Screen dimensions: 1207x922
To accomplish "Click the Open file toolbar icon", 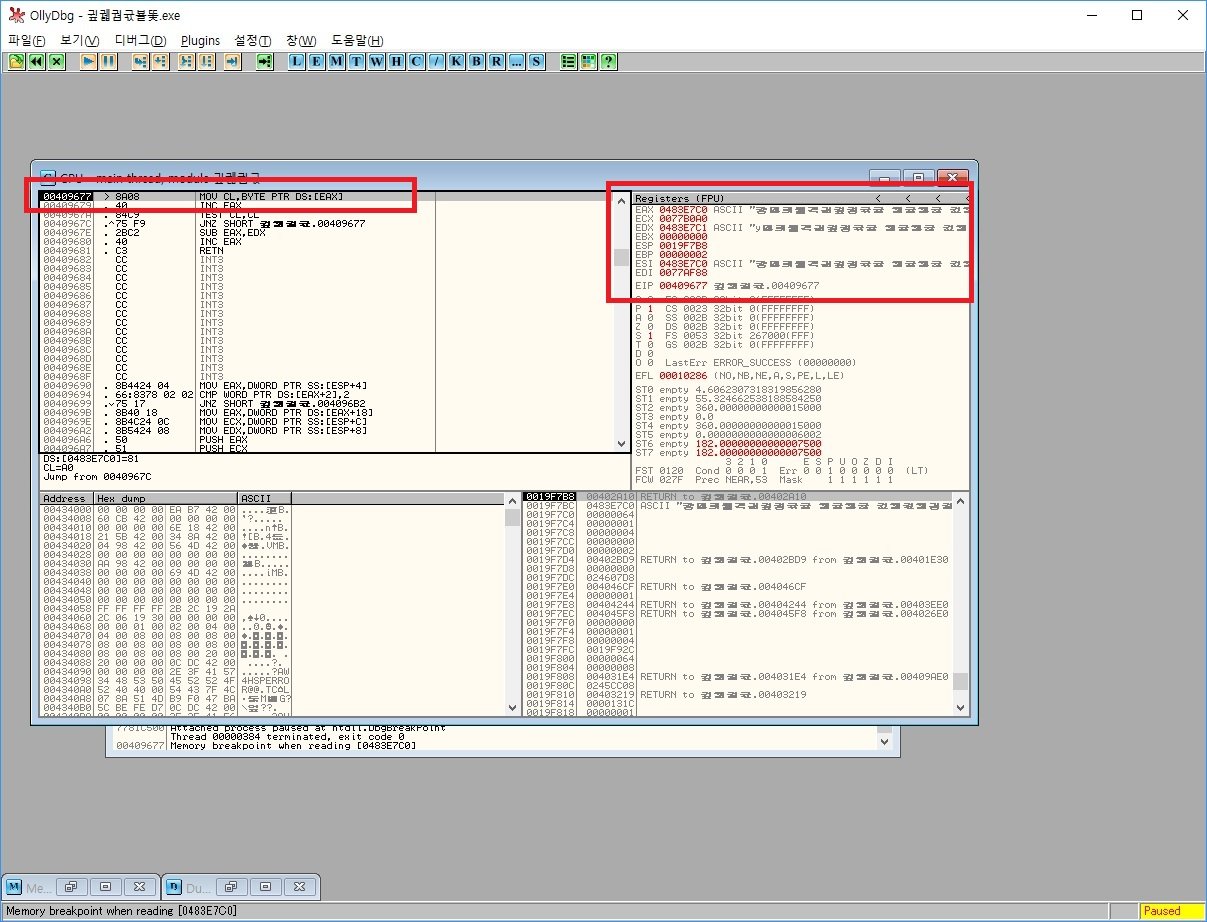I will [x=16, y=61].
